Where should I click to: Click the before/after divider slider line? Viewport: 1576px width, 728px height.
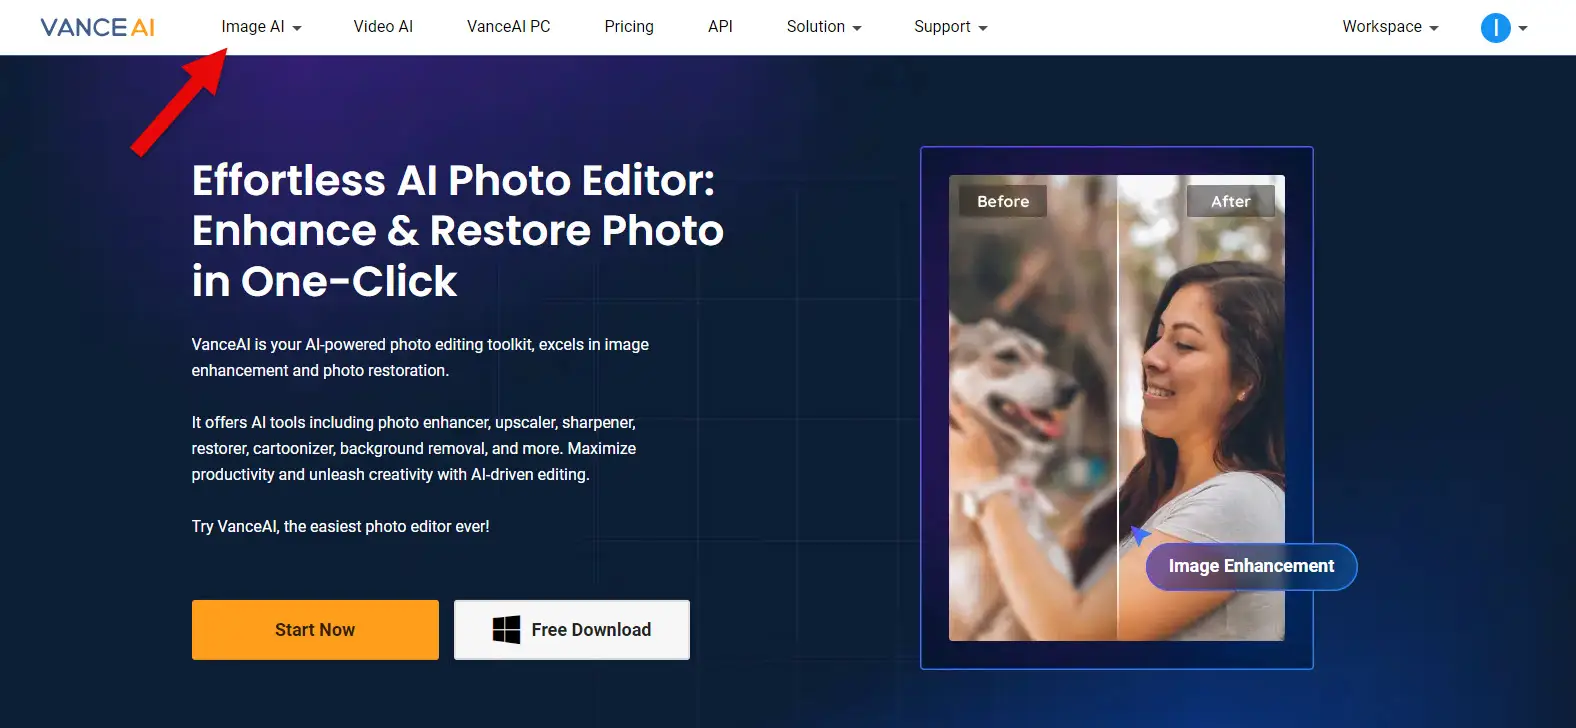[x=1117, y=408]
